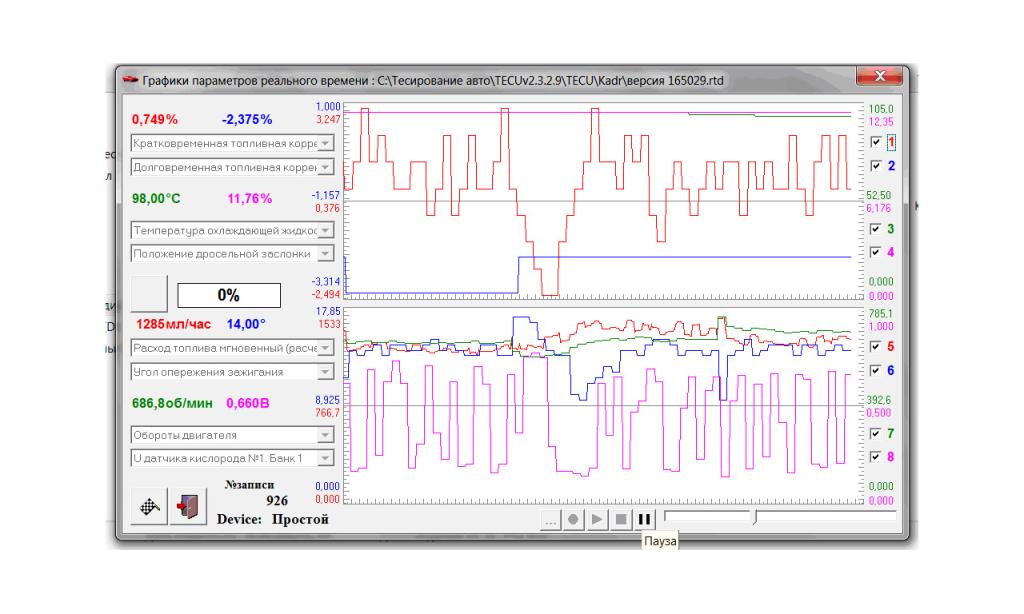Screen dimensions: 1024x614
Task: Open the Кратковременная топливная коррекция dropdown
Action: point(324,144)
